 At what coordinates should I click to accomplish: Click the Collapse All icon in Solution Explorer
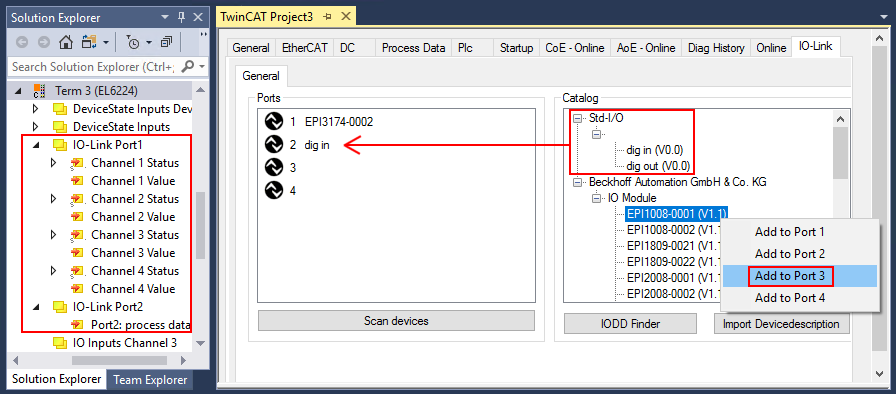tap(167, 42)
